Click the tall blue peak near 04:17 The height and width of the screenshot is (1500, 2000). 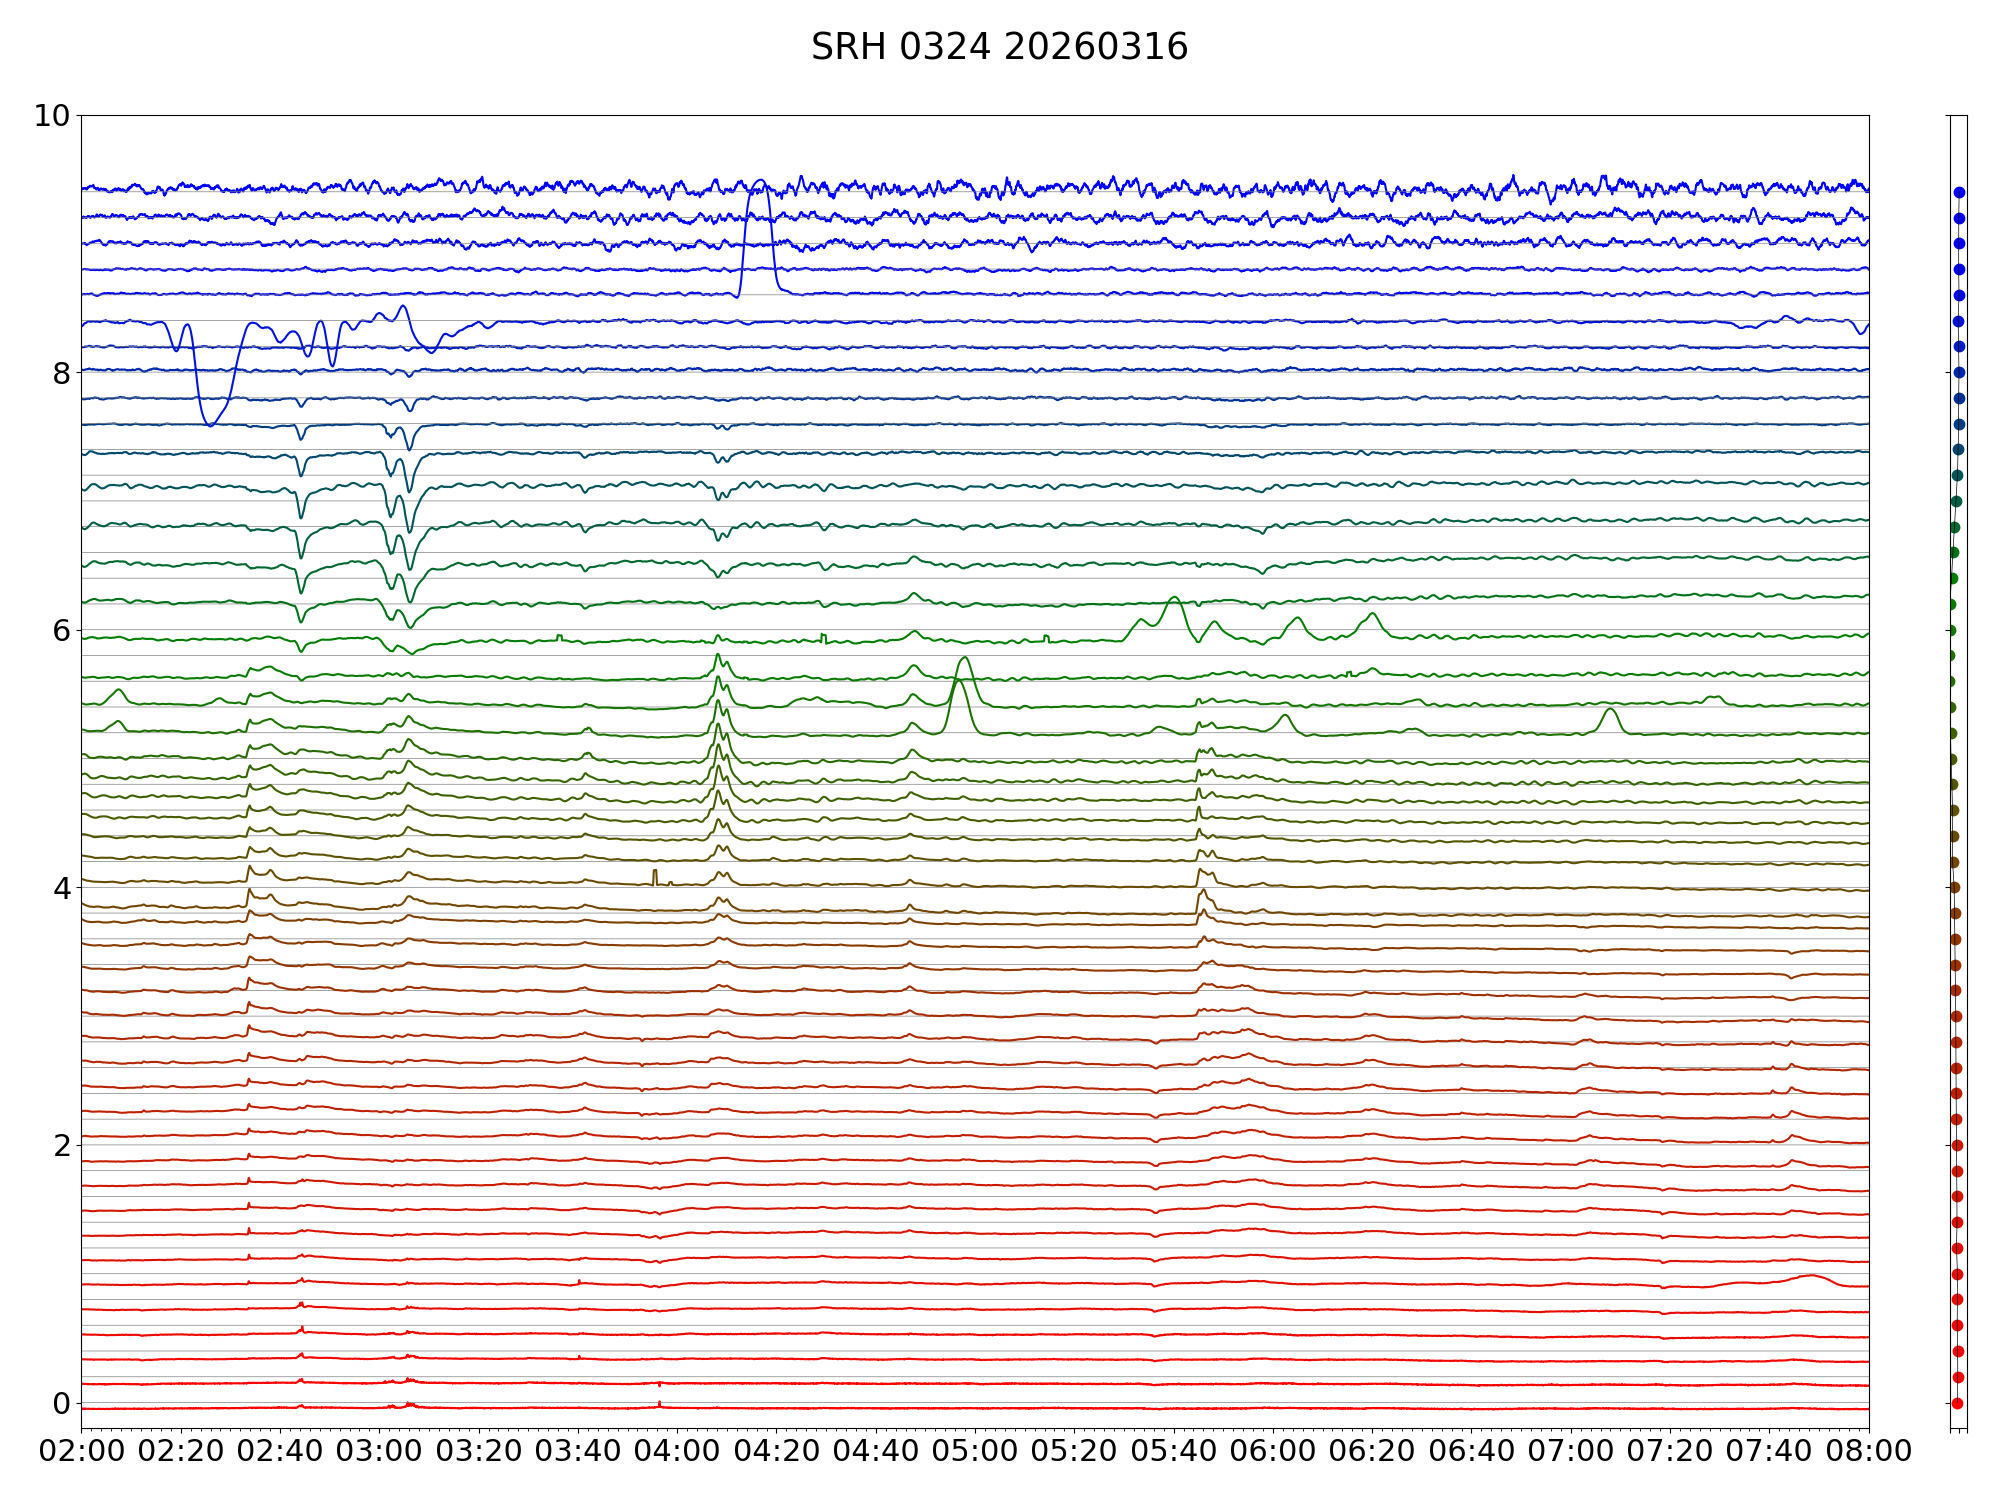[759, 185]
